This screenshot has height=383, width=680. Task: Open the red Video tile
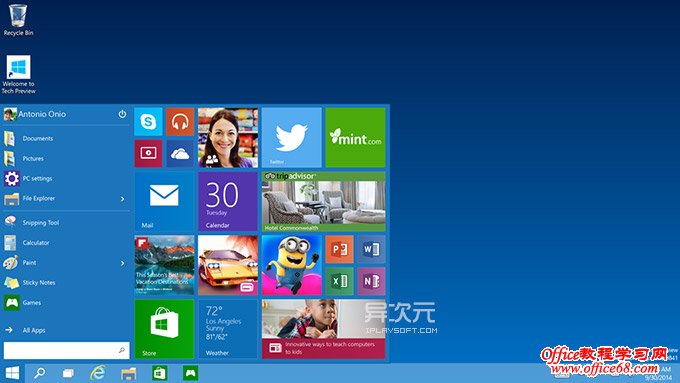tap(148, 154)
